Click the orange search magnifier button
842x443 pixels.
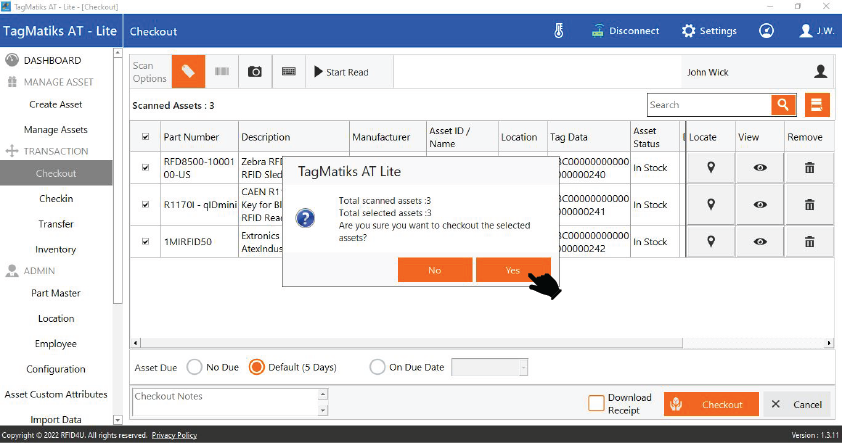(783, 105)
